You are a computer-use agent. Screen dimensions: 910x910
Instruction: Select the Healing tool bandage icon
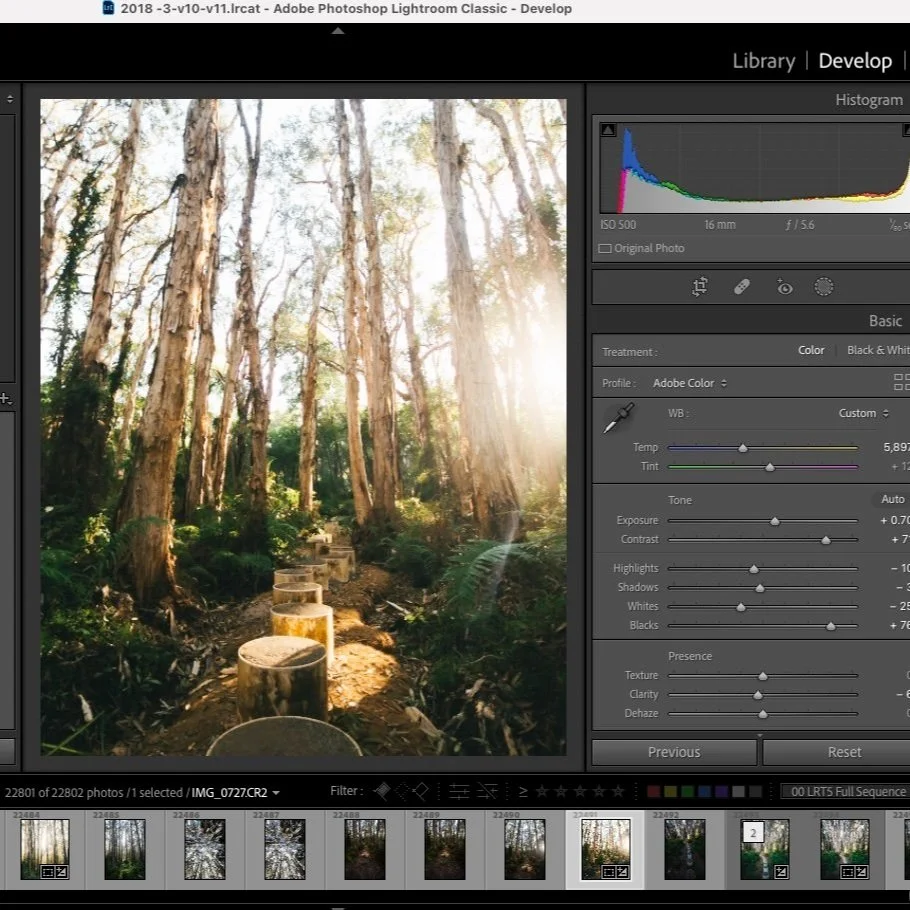click(x=742, y=287)
